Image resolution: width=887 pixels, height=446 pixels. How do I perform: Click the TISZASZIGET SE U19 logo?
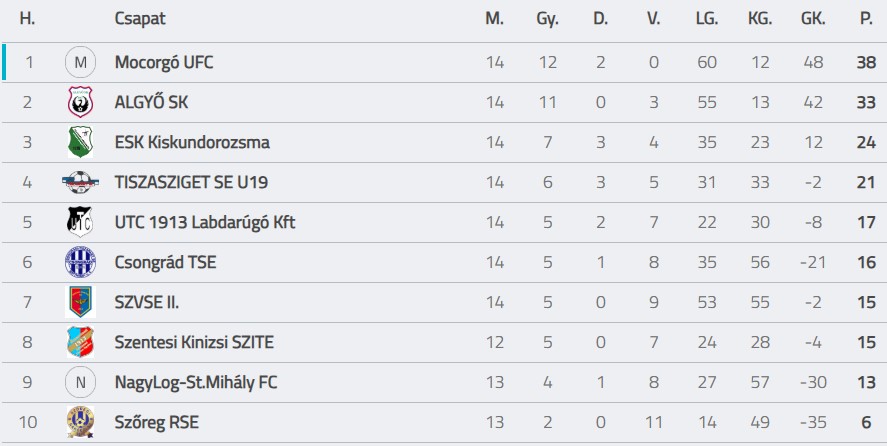(80, 182)
